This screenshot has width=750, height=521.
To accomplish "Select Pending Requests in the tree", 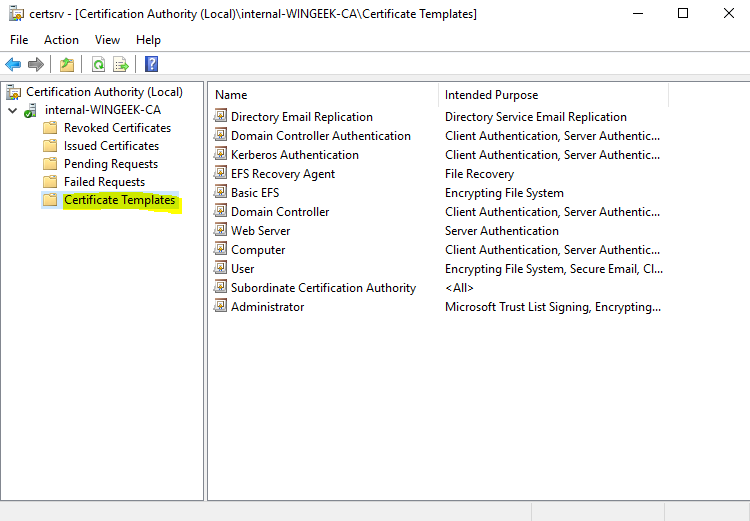I will (x=110, y=164).
